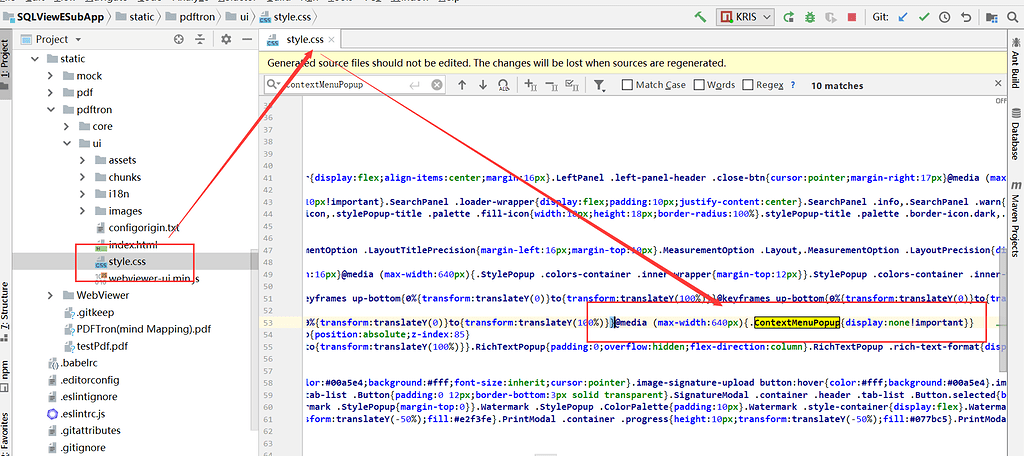
Task: Click the Build project hammer icon
Action: (x=700, y=17)
